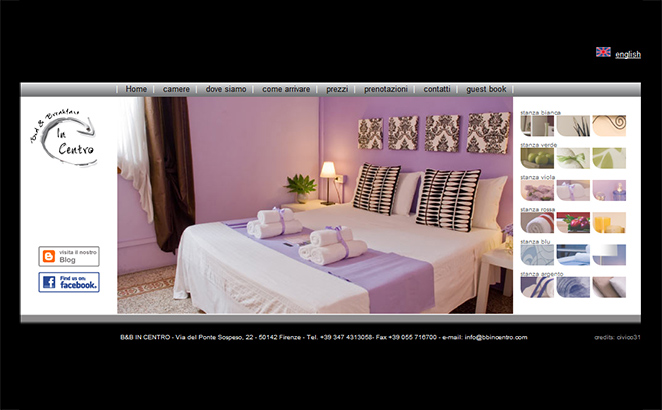Open the guest book page
The width and height of the screenshot is (662, 410).
coord(486,89)
